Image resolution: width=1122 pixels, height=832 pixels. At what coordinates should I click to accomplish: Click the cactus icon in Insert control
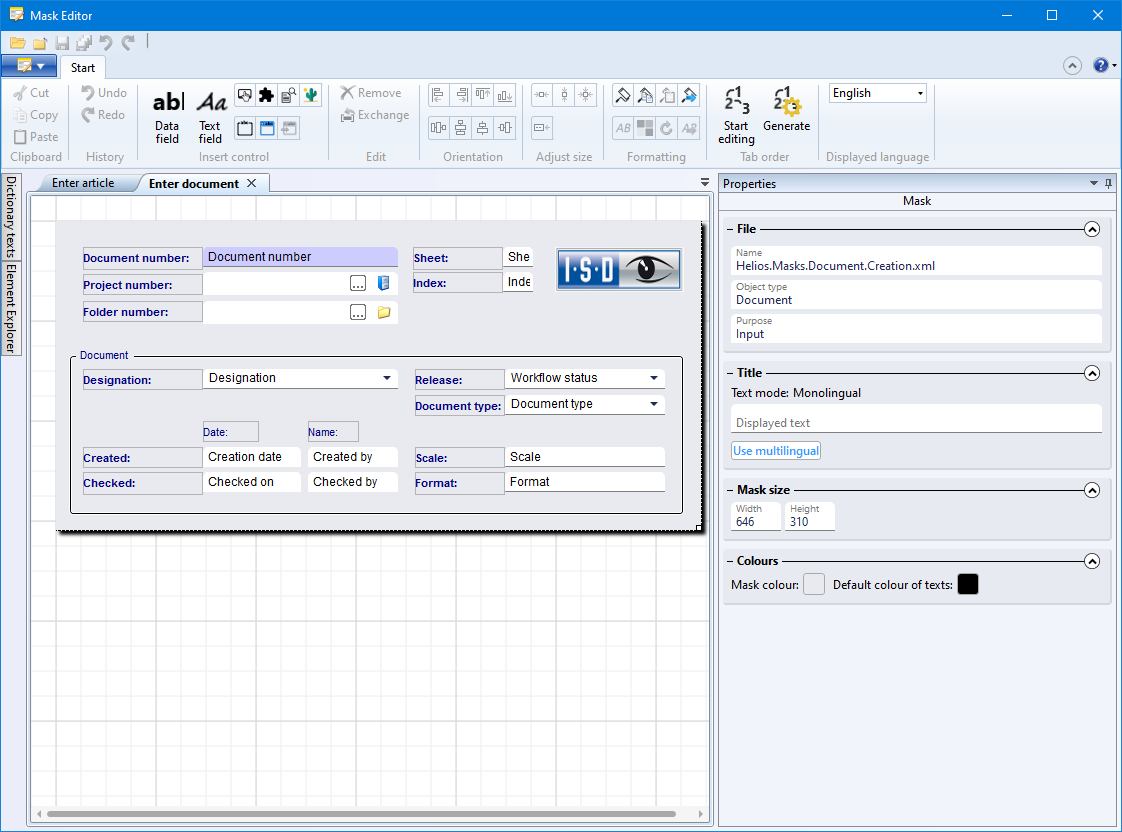pyautogui.click(x=311, y=95)
